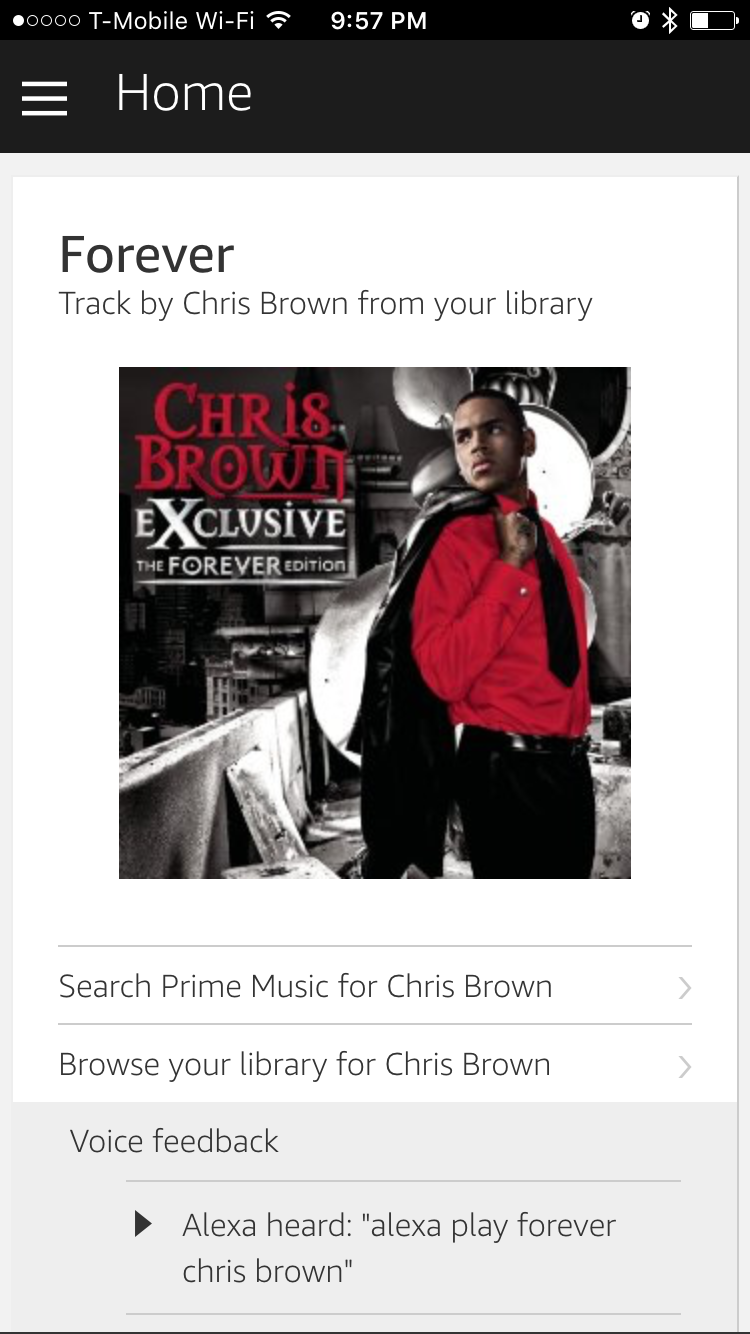Tap the cellular signal strength dots
Viewport: 750px width, 1334px height.
(46, 20)
